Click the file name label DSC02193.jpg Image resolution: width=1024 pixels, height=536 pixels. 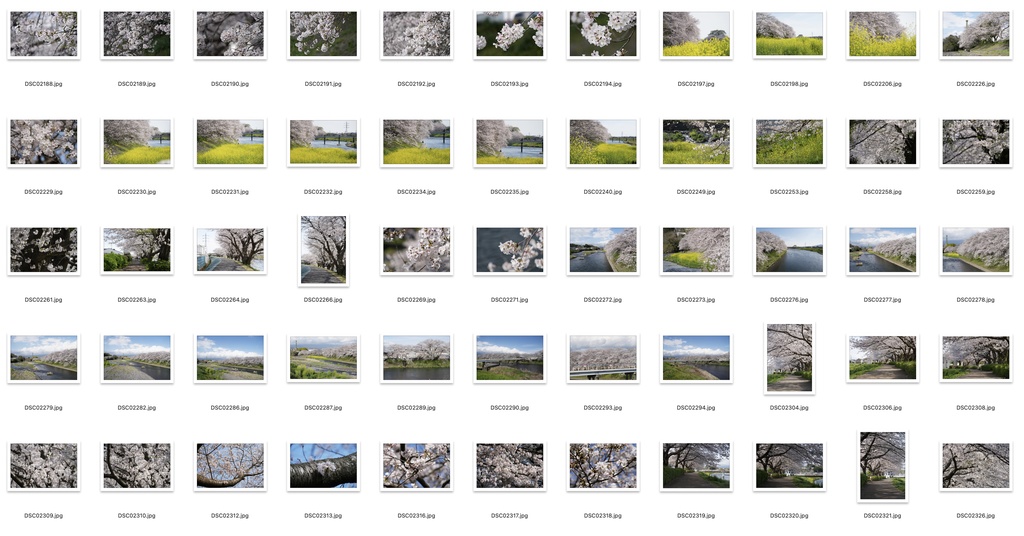click(509, 84)
